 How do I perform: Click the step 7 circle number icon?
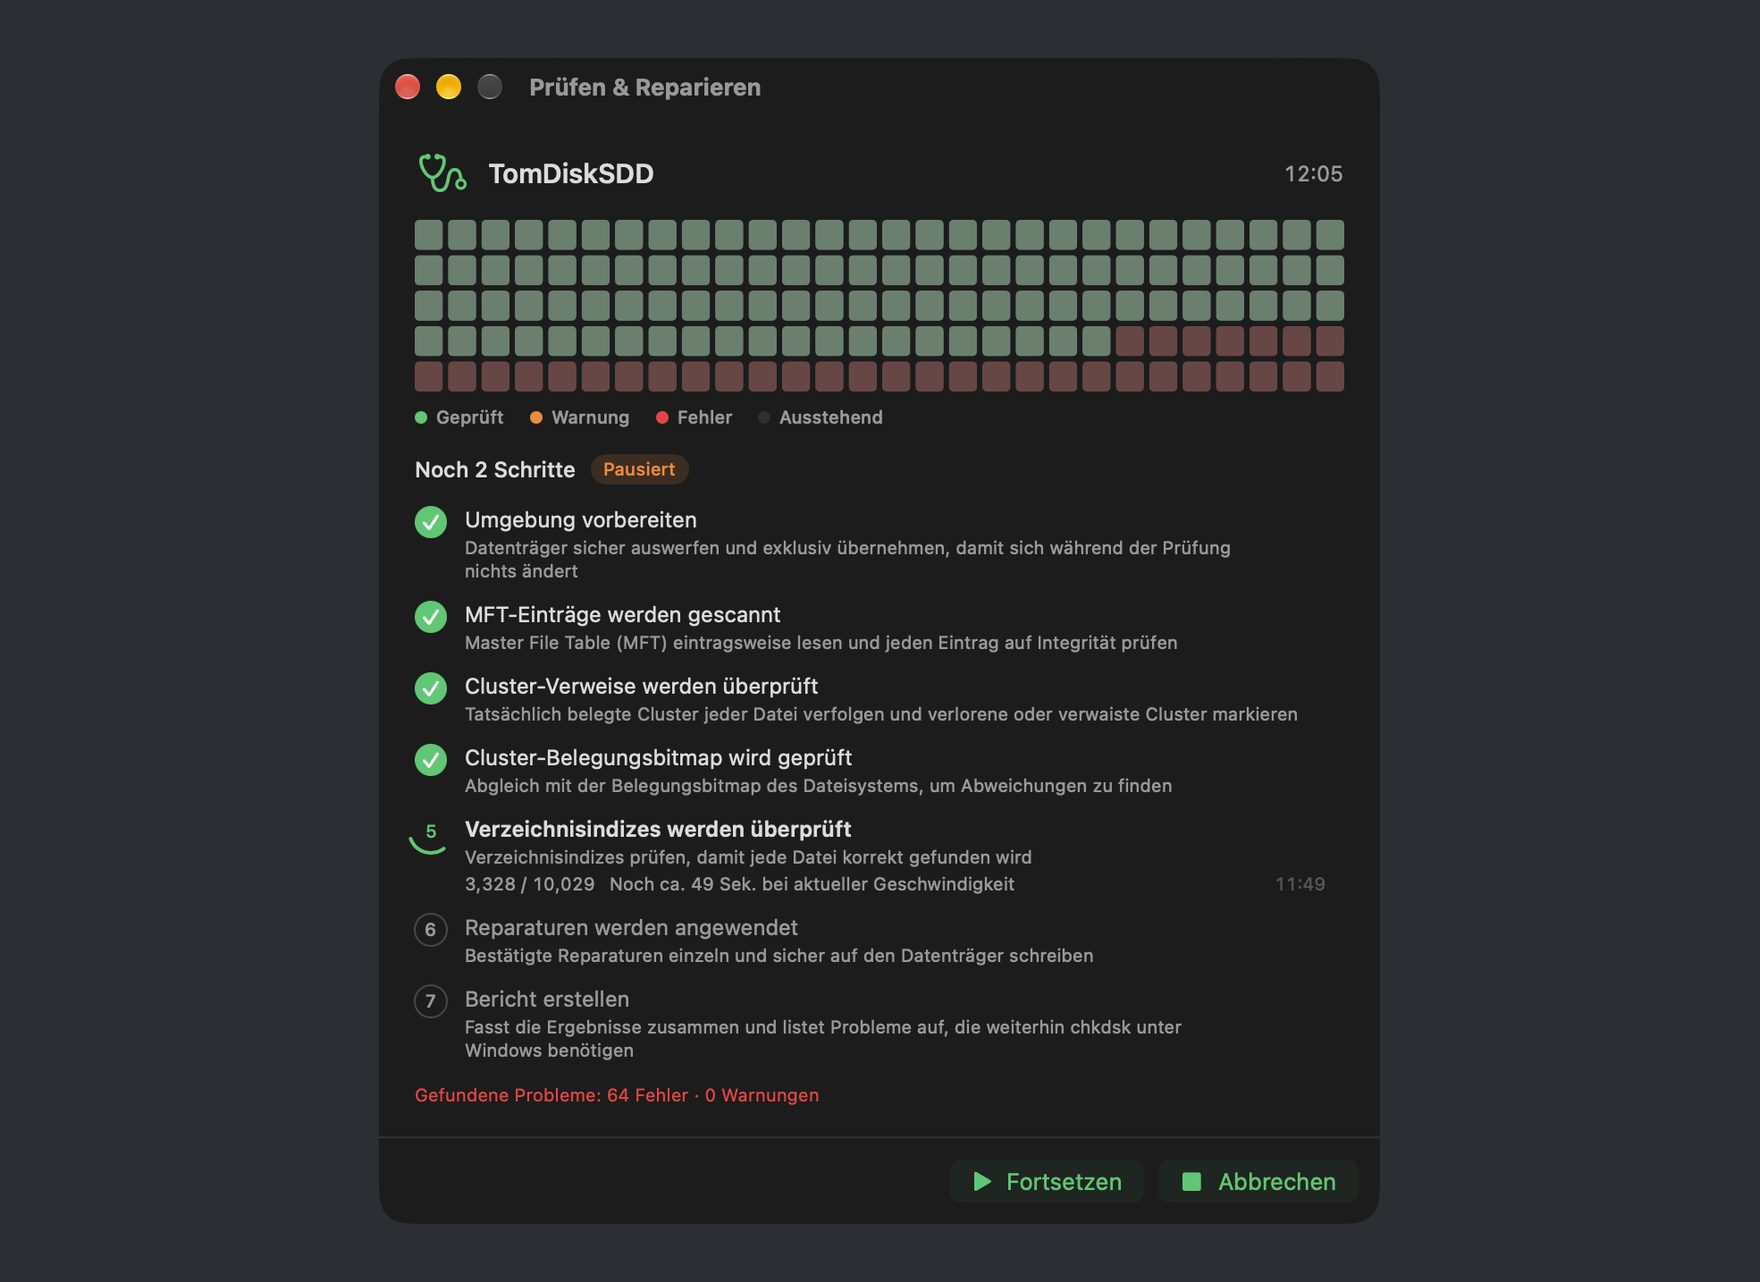pos(431,1000)
